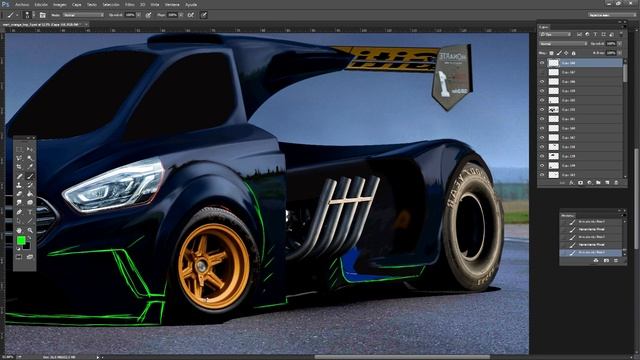Viewport: 640px width, 360px height.
Task: Select the History Brush tool
Action: (x=30, y=185)
